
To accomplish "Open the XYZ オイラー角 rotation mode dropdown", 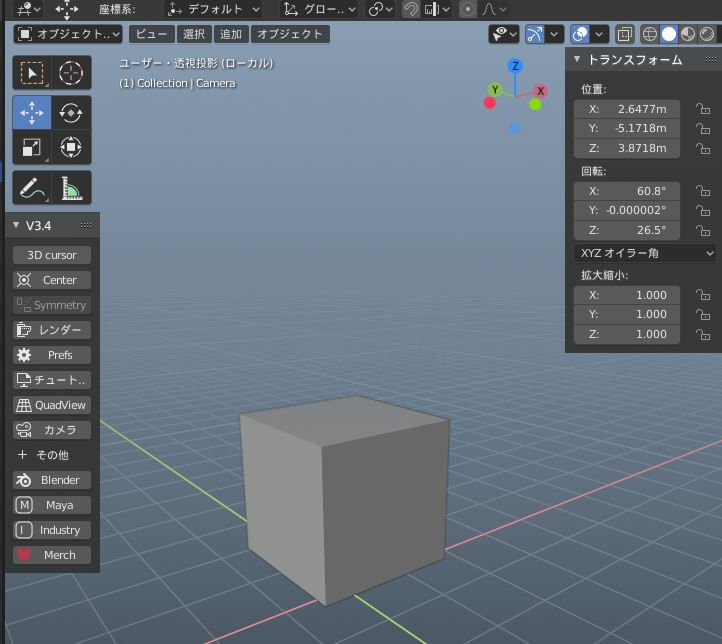I will 646,253.
